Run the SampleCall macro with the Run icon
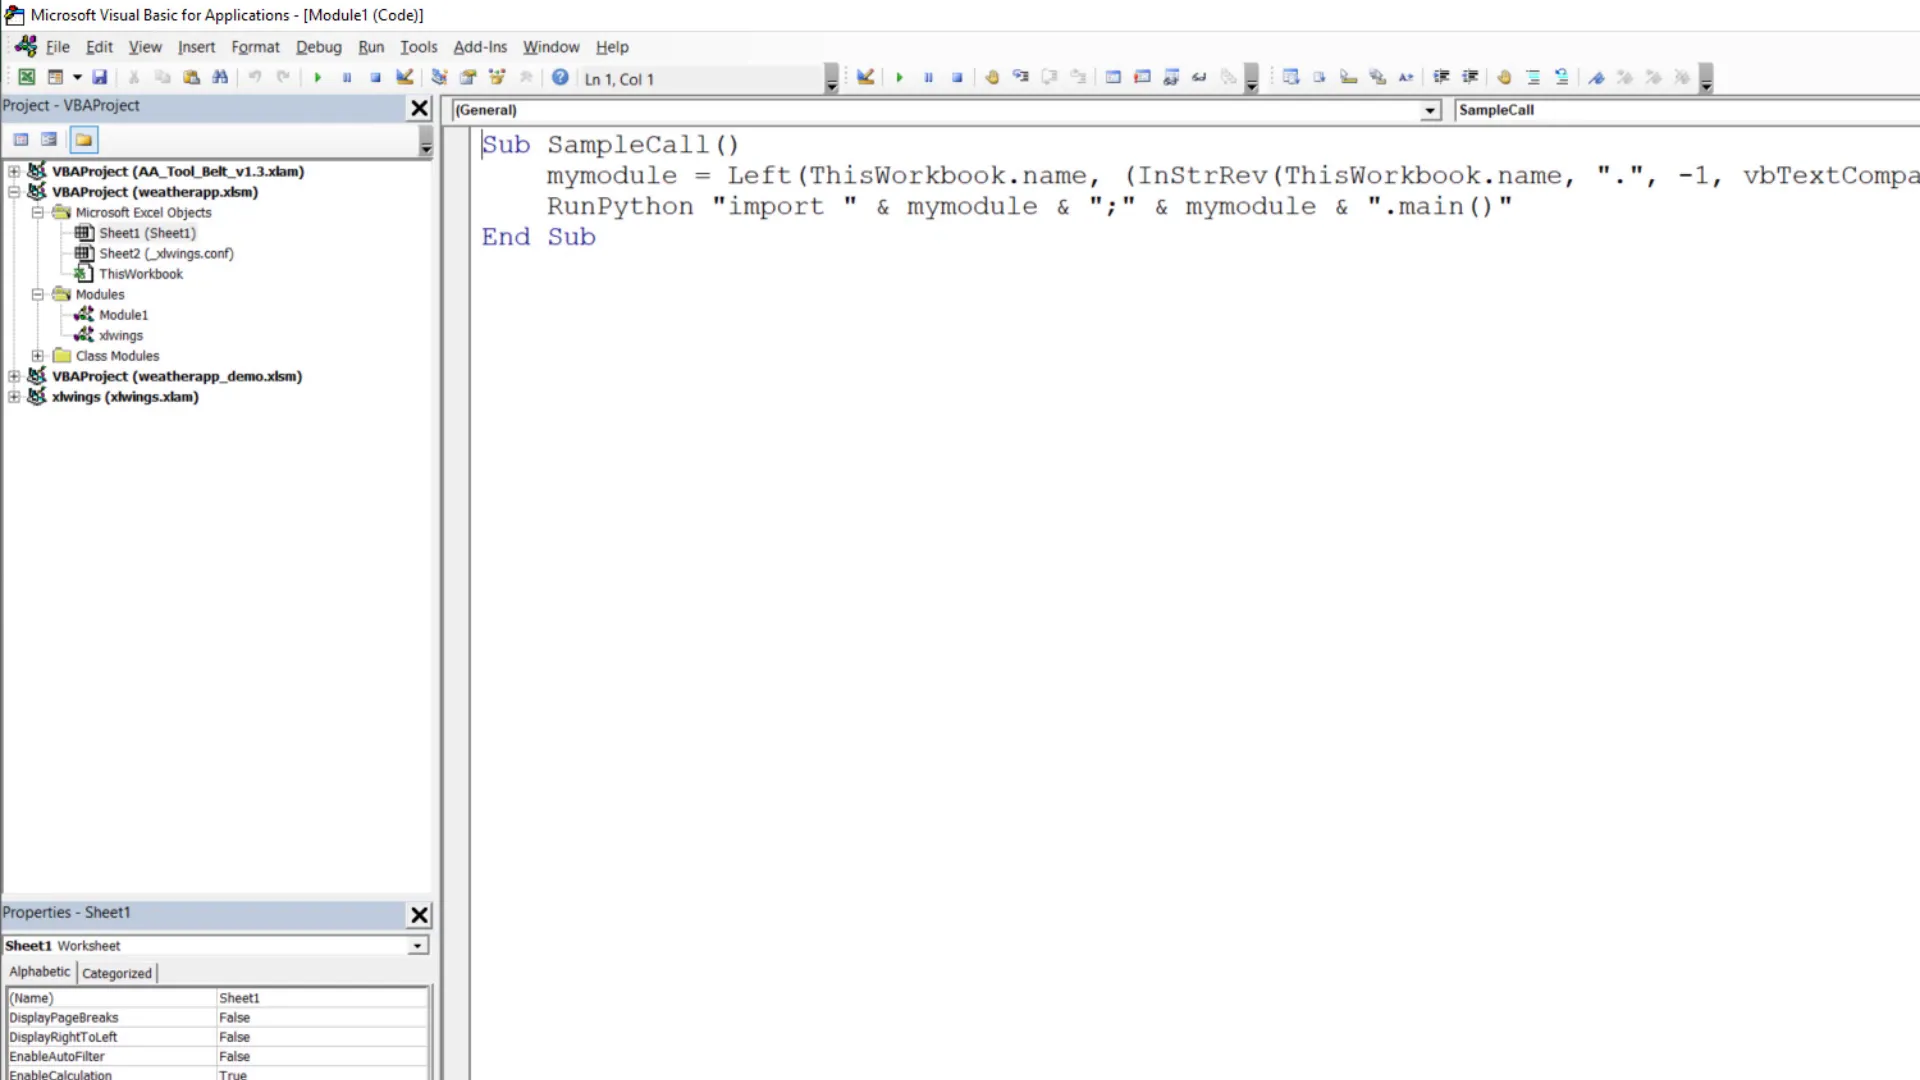The width and height of the screenshot is (1920, 1080). [x=317, y=77]
